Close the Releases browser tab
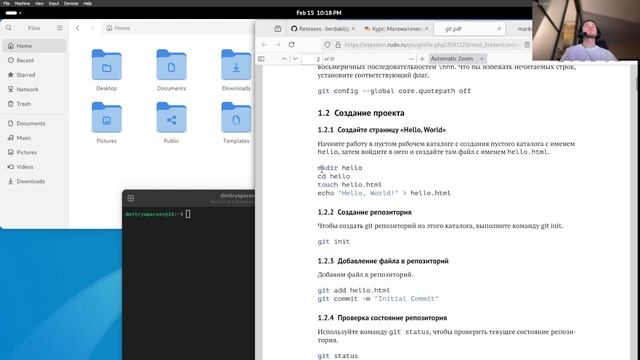 point(353,29)
